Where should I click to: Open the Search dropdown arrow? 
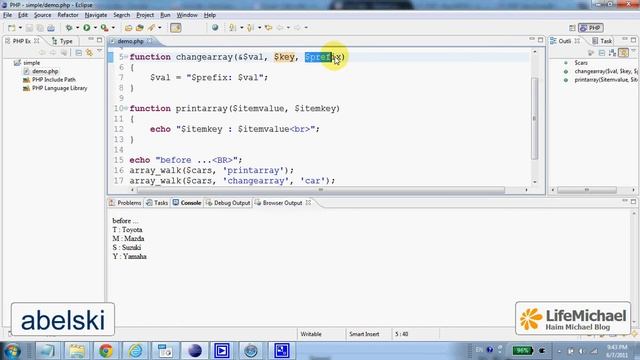pos(160,28)
